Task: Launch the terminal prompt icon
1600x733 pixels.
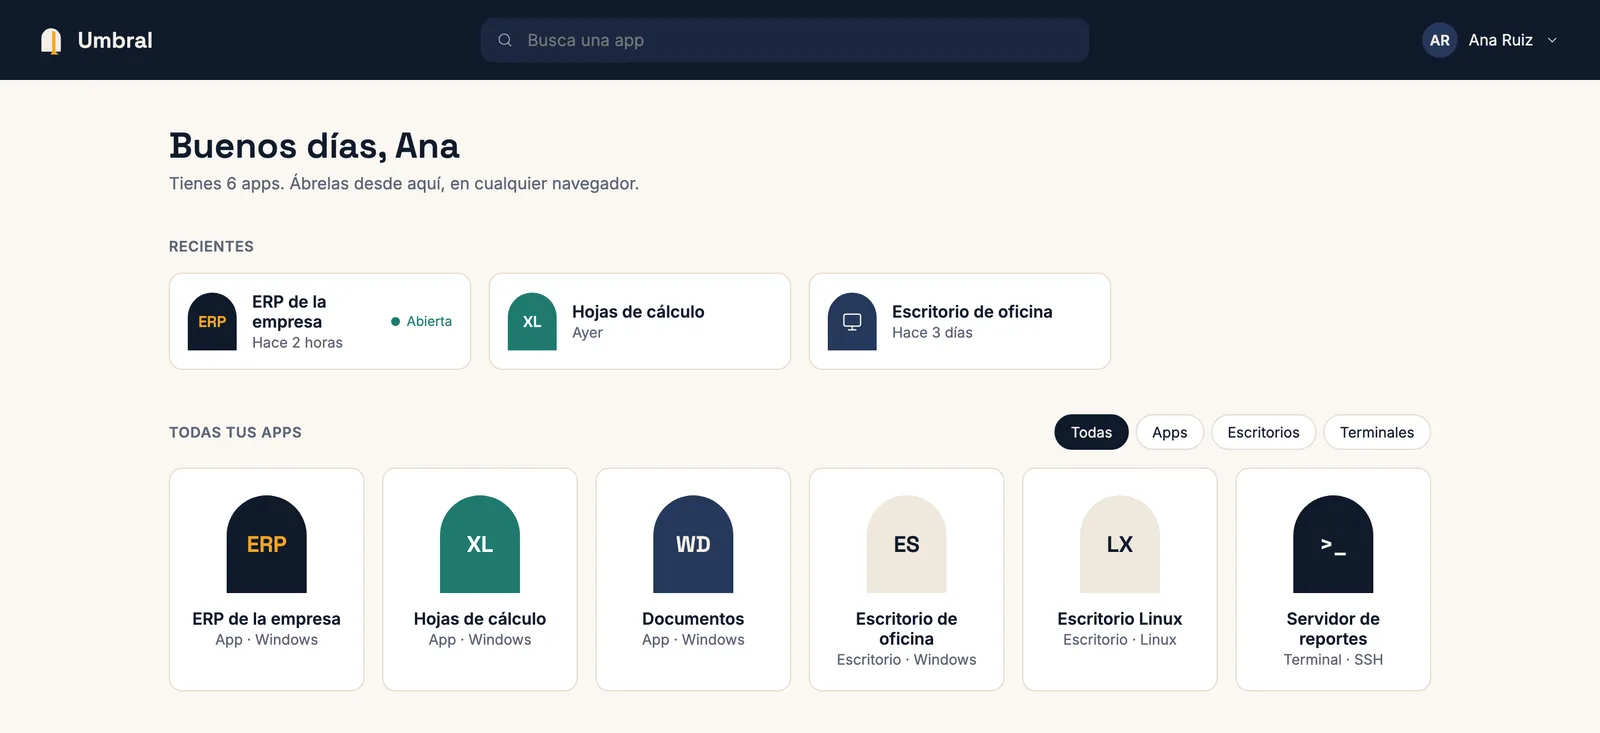Action: (x=1333, y=544)
